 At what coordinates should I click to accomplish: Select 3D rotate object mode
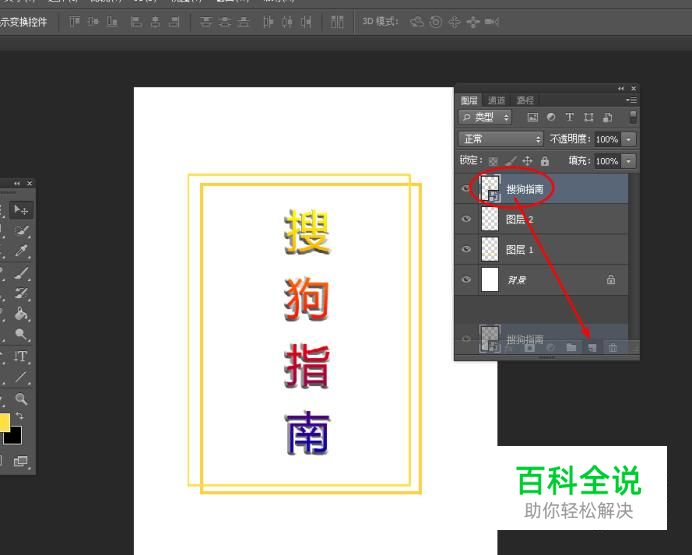(417, 22)
